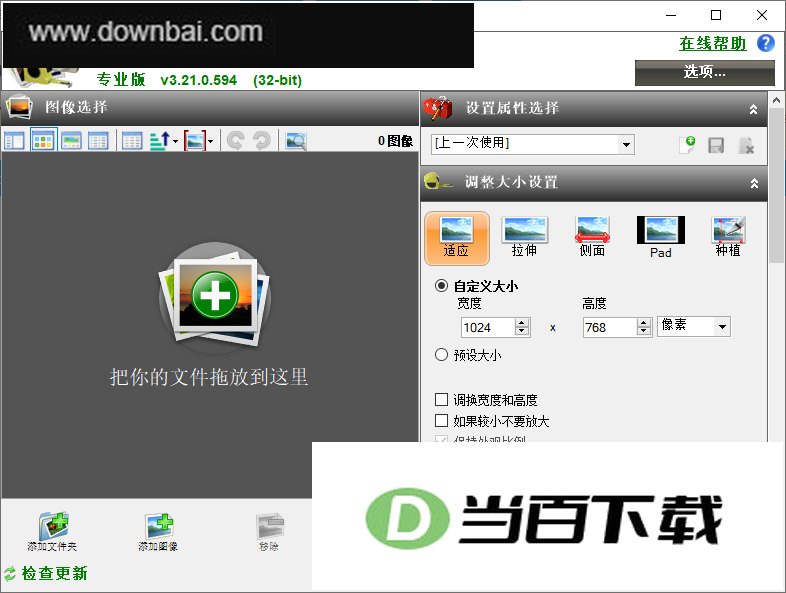
Task: Click 检查更新 check for updates link
Action: click(55, 573)
